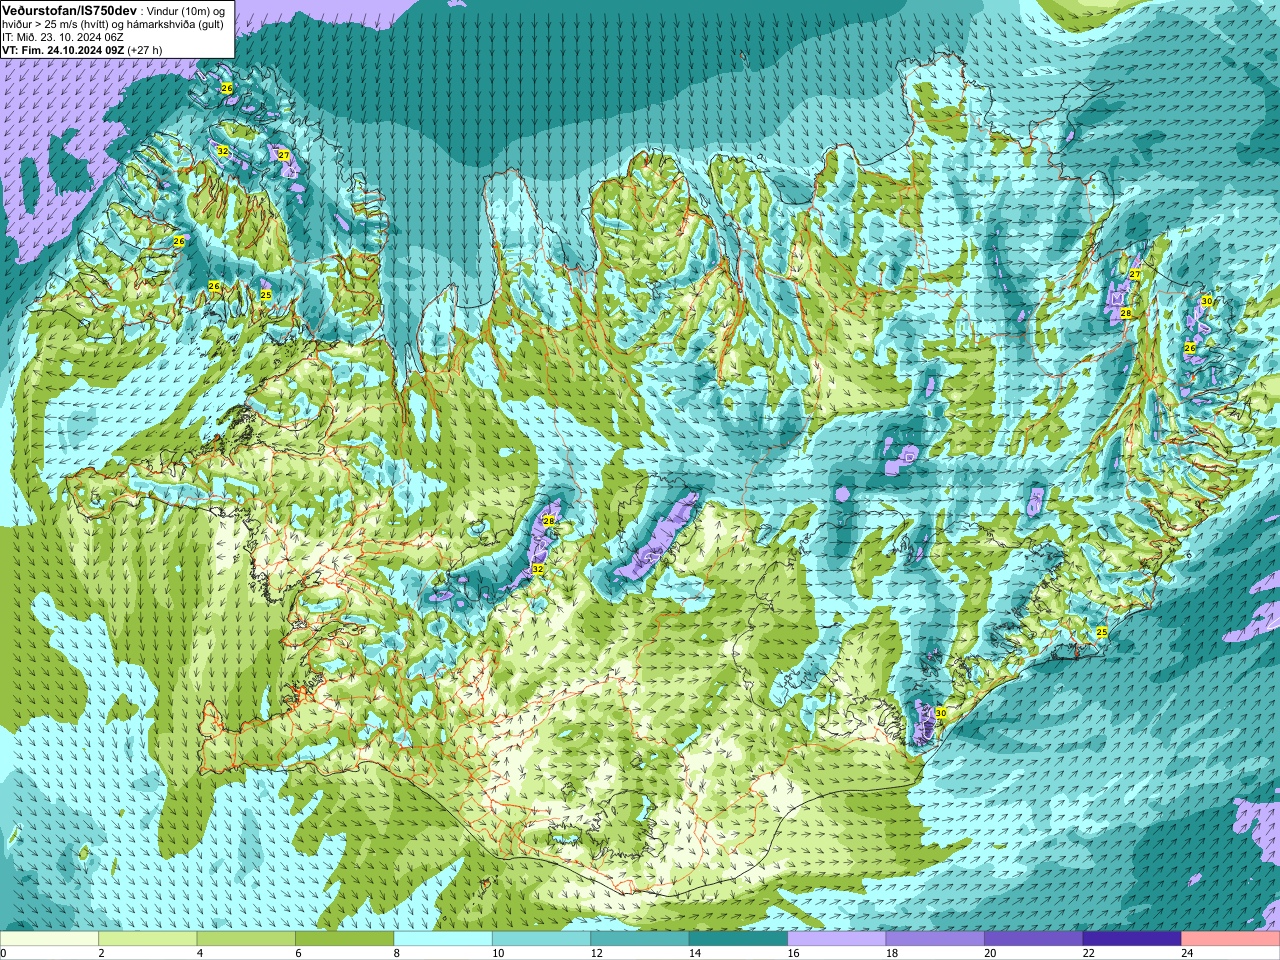This screenshot has width=1280, height=960.
Task: Click the 28 gust marker directly above a 32 marker
Action: 548,521
